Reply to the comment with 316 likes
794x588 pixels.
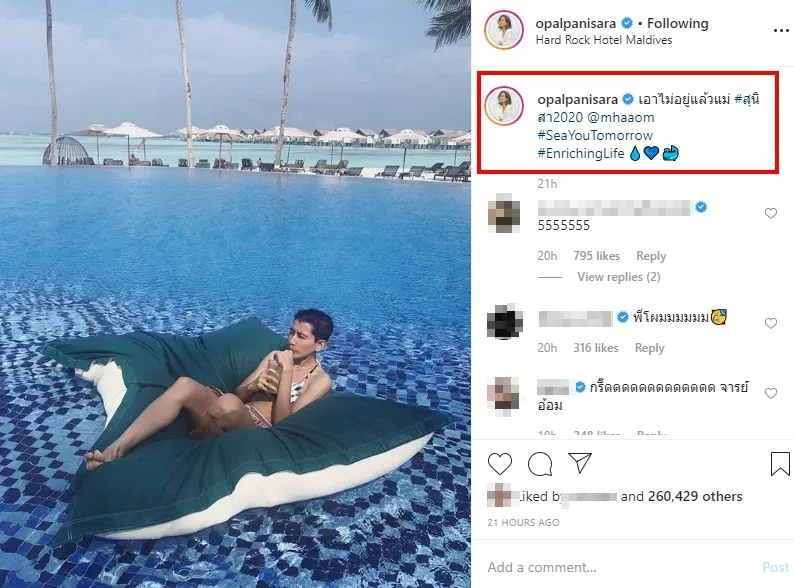pyautogui.click(x=649, y=348)
